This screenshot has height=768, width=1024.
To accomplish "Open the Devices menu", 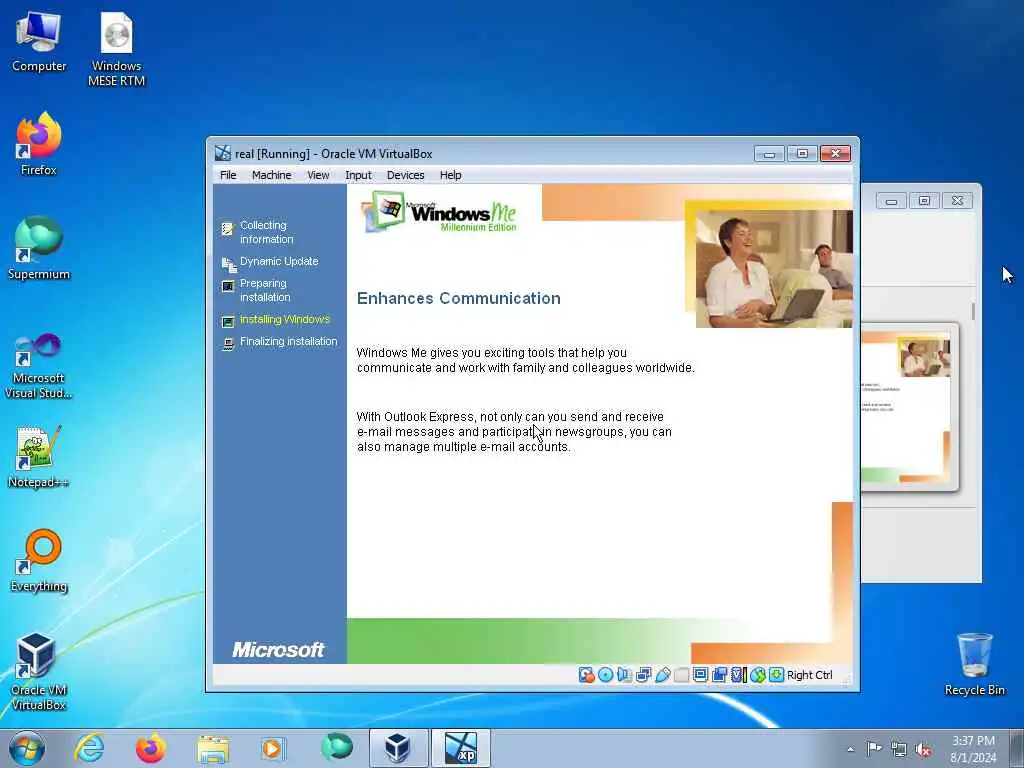I will click(x=405, y=175).
